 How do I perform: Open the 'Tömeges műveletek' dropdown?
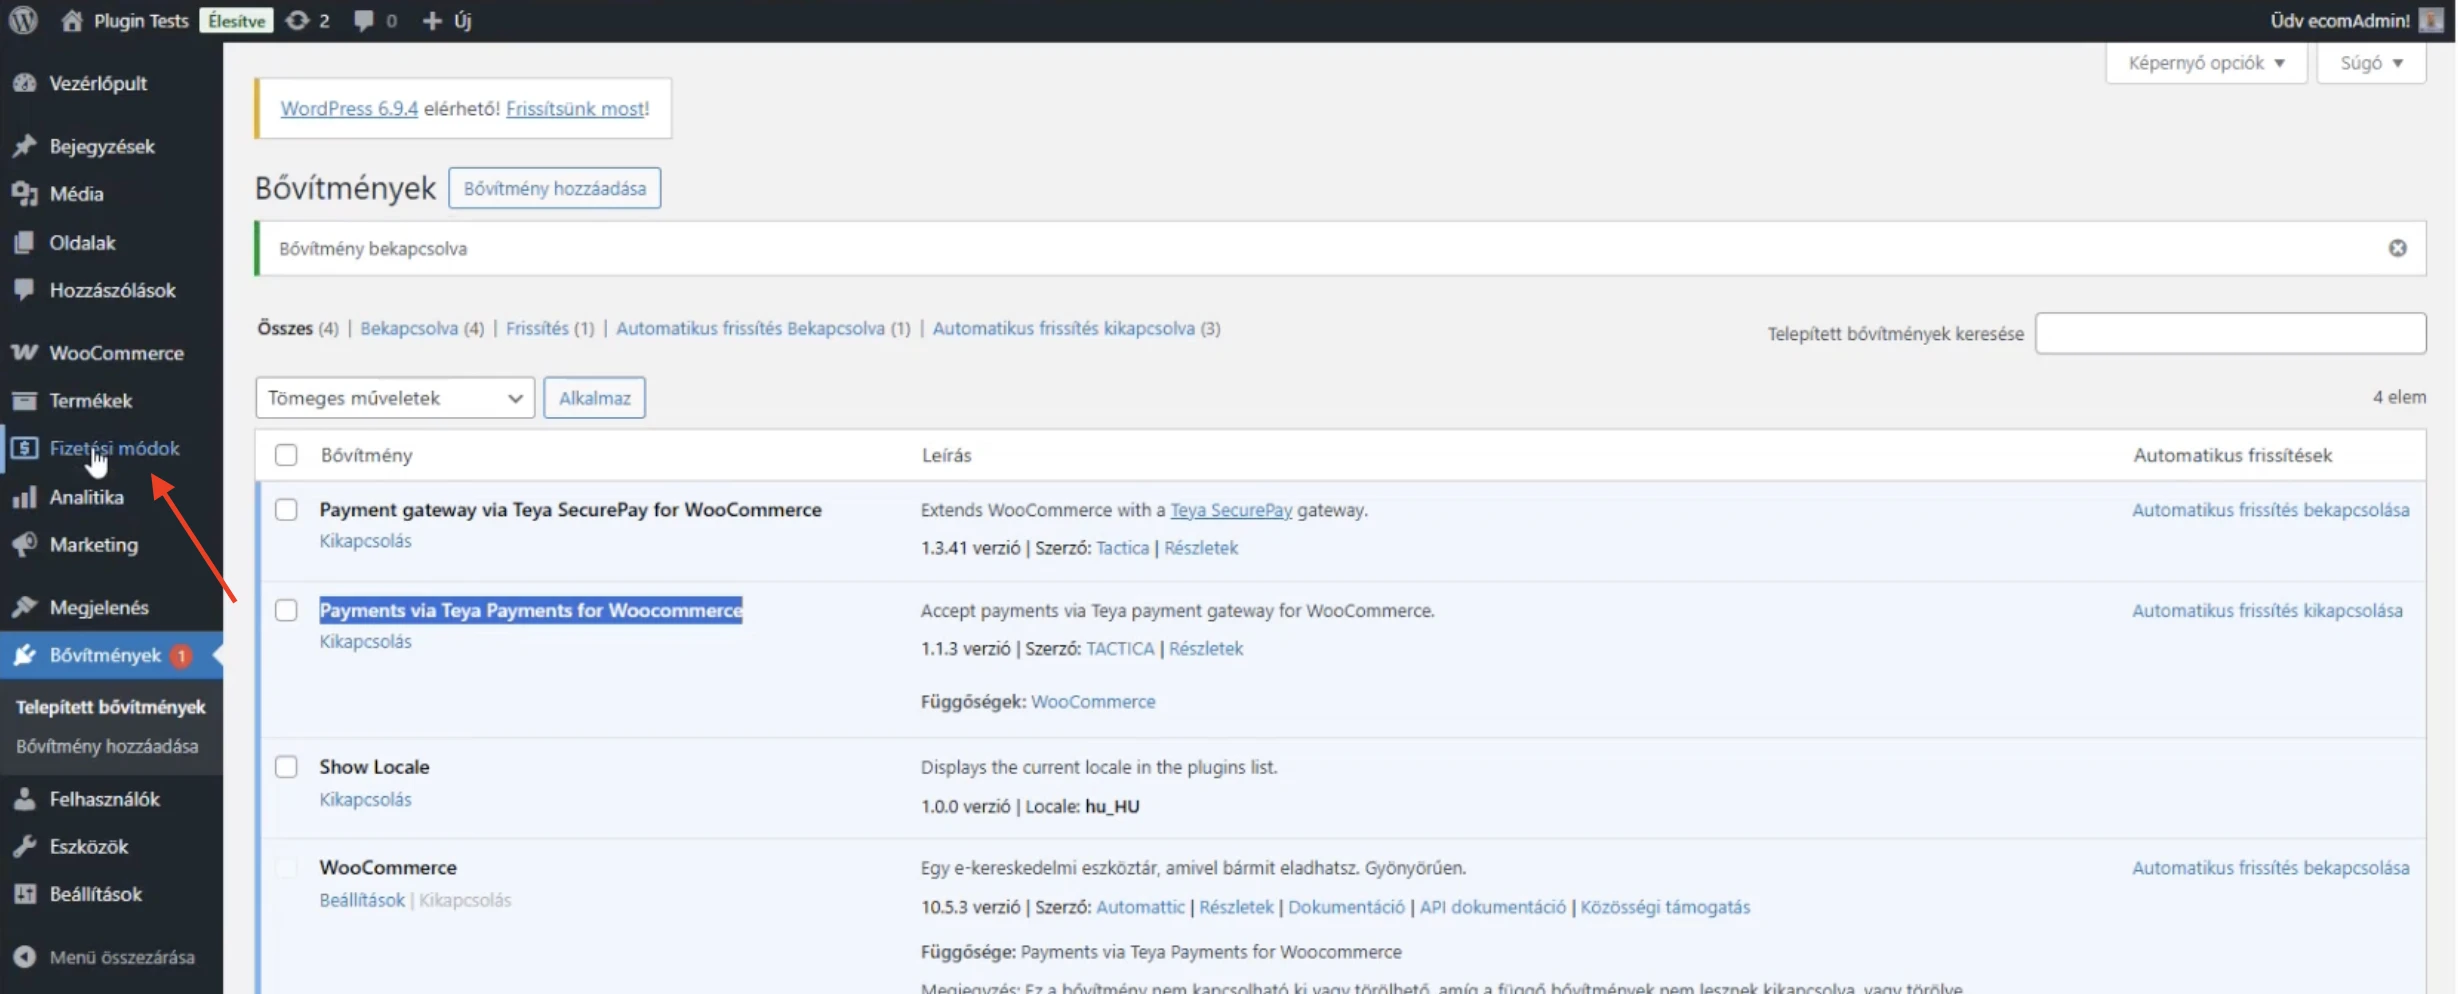point(394,398)
